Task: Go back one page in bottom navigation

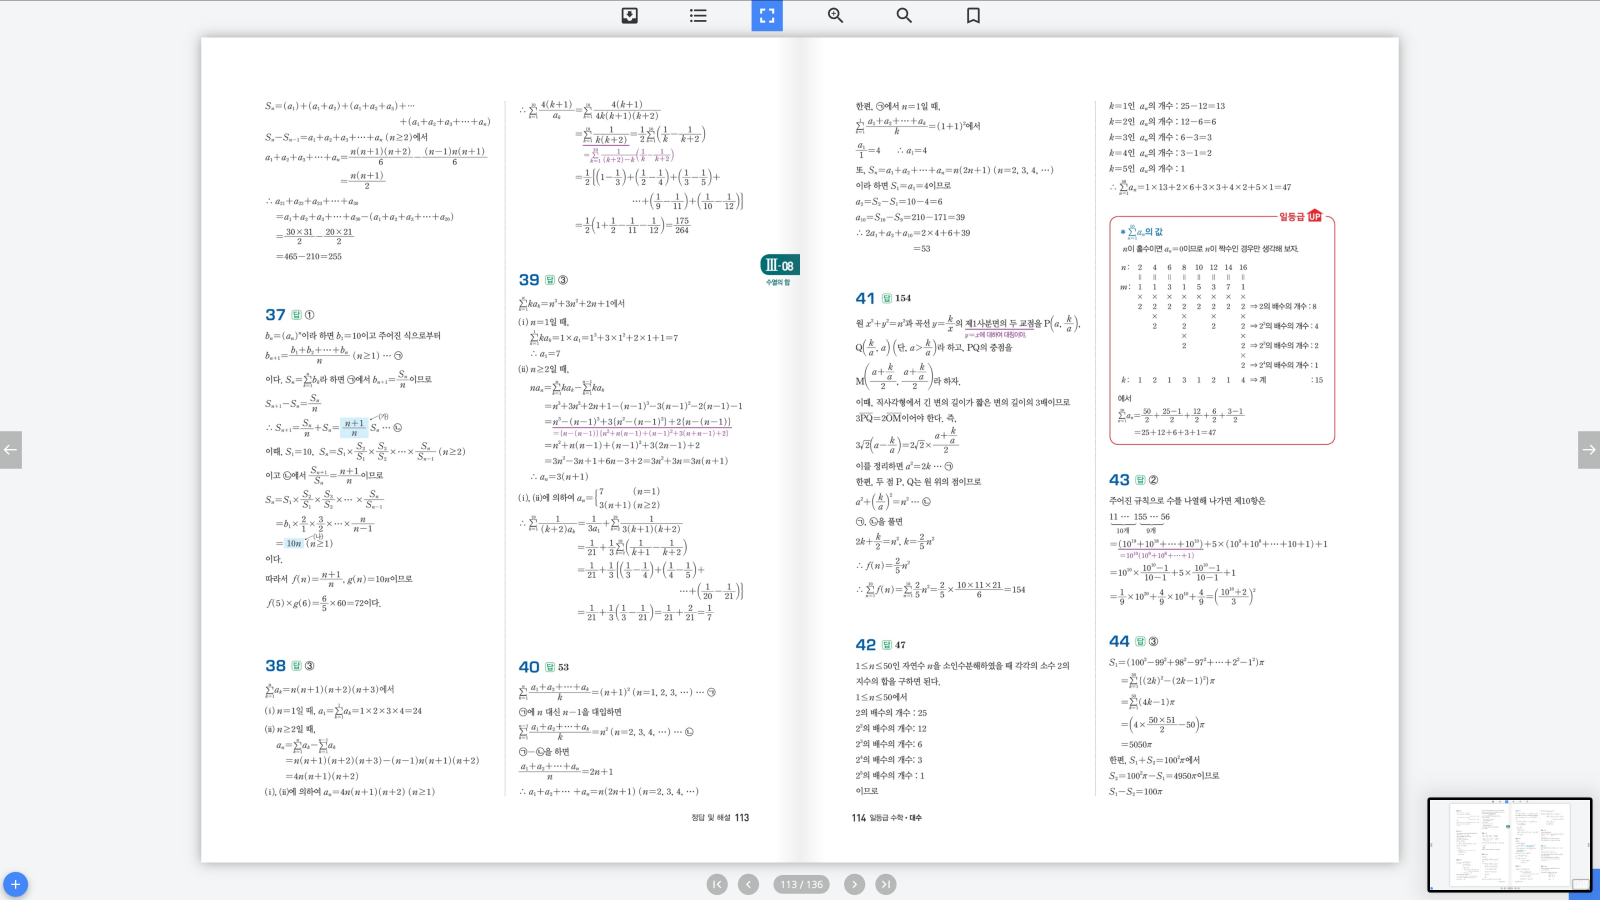Action: click(748, 884)
